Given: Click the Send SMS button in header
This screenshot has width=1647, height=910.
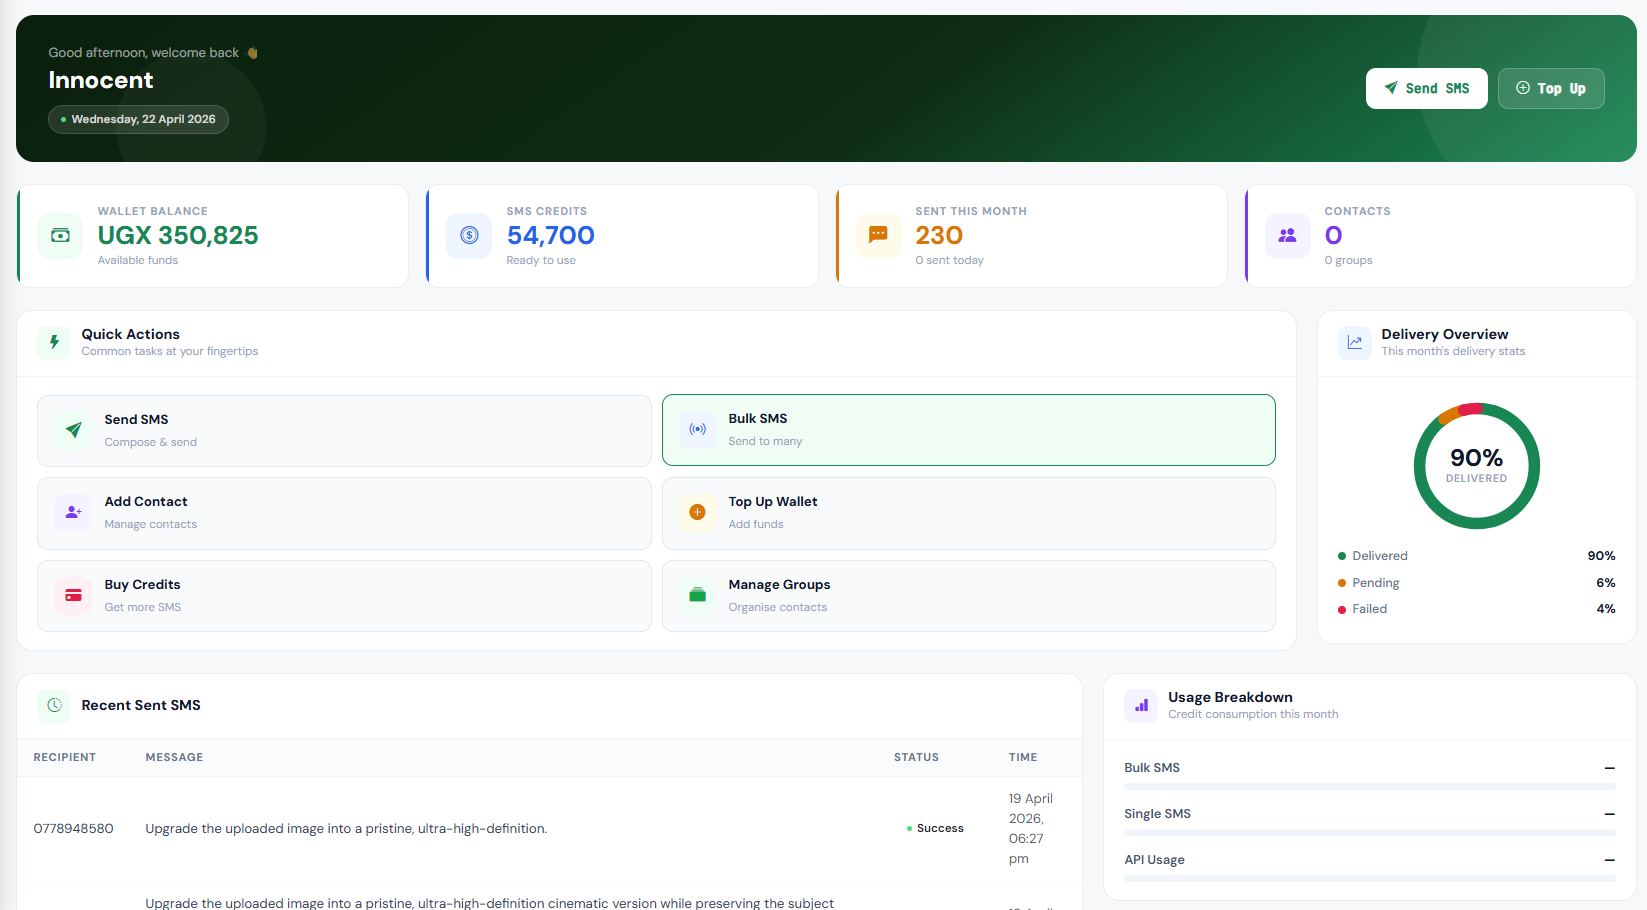Looking at the screenshot, I should tap(1426, 88).
